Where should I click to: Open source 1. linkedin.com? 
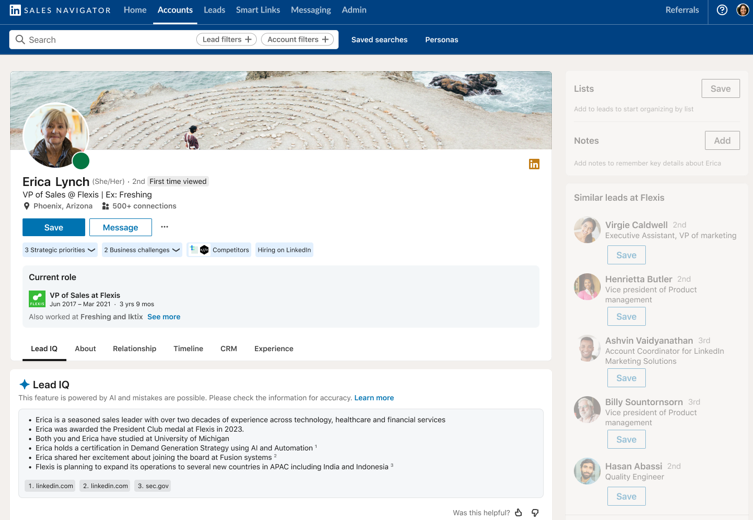coord(50,486)
